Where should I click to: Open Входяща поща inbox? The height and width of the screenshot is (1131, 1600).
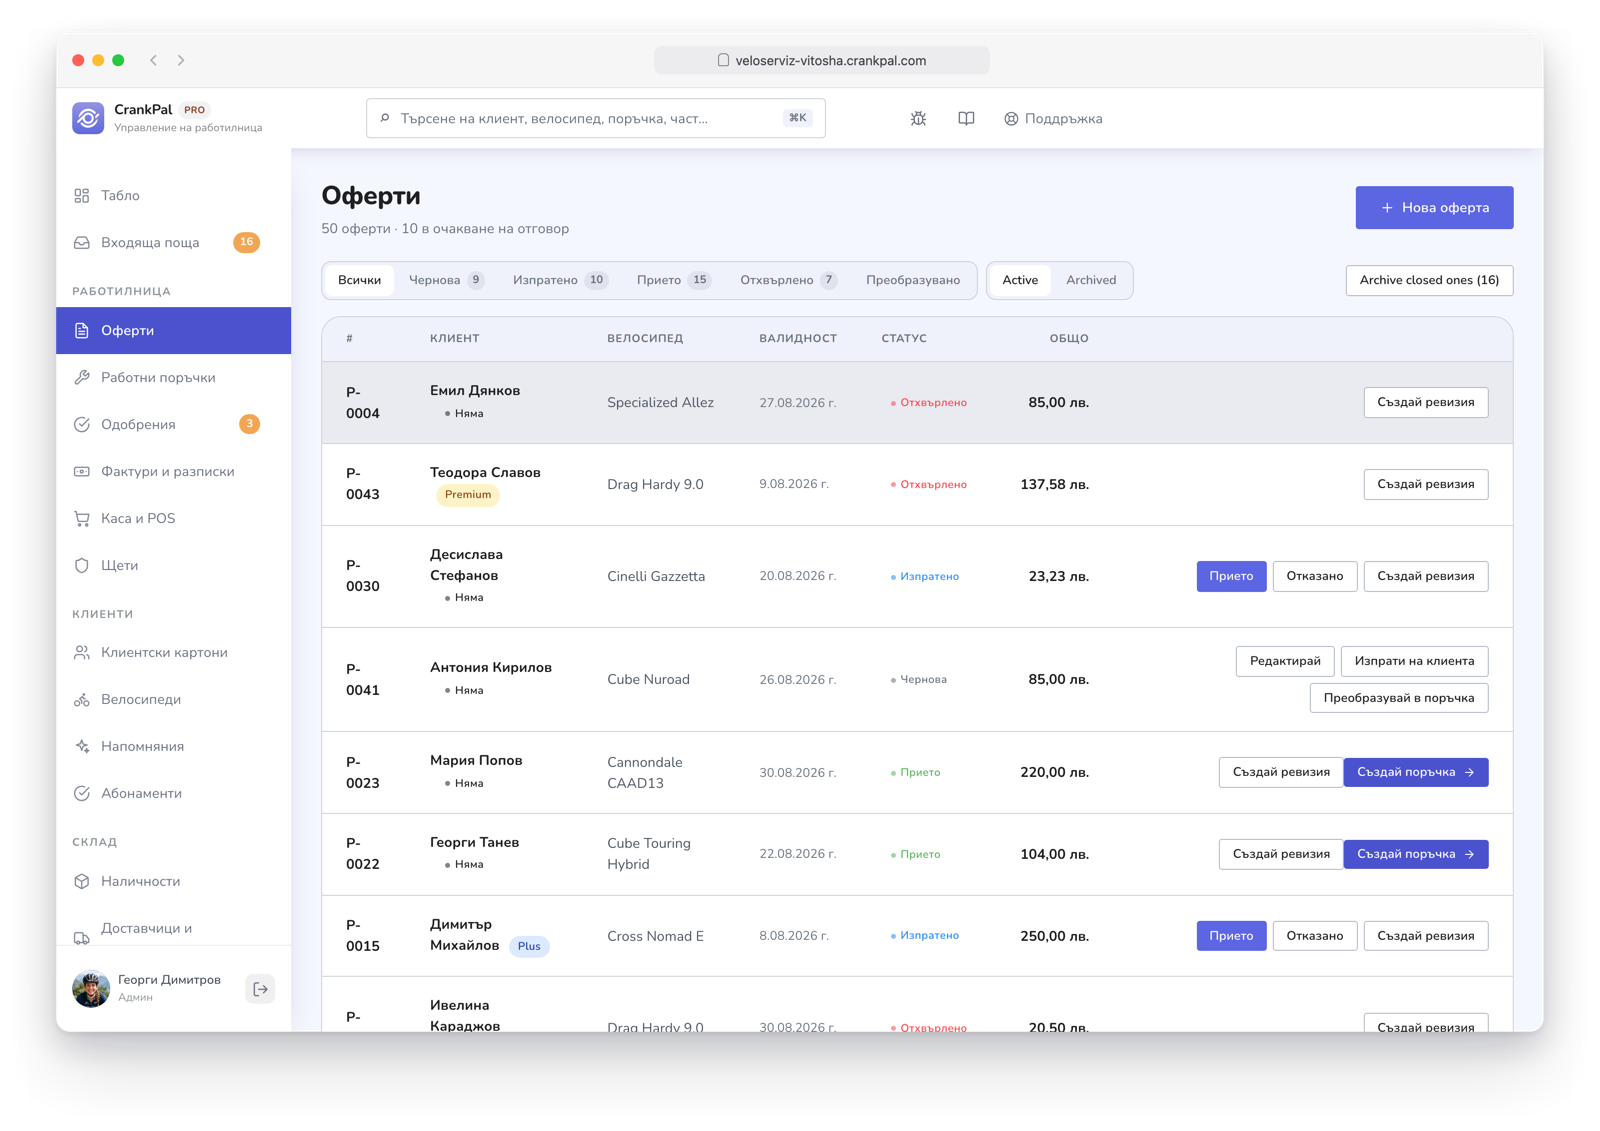[x=174, y=243]
